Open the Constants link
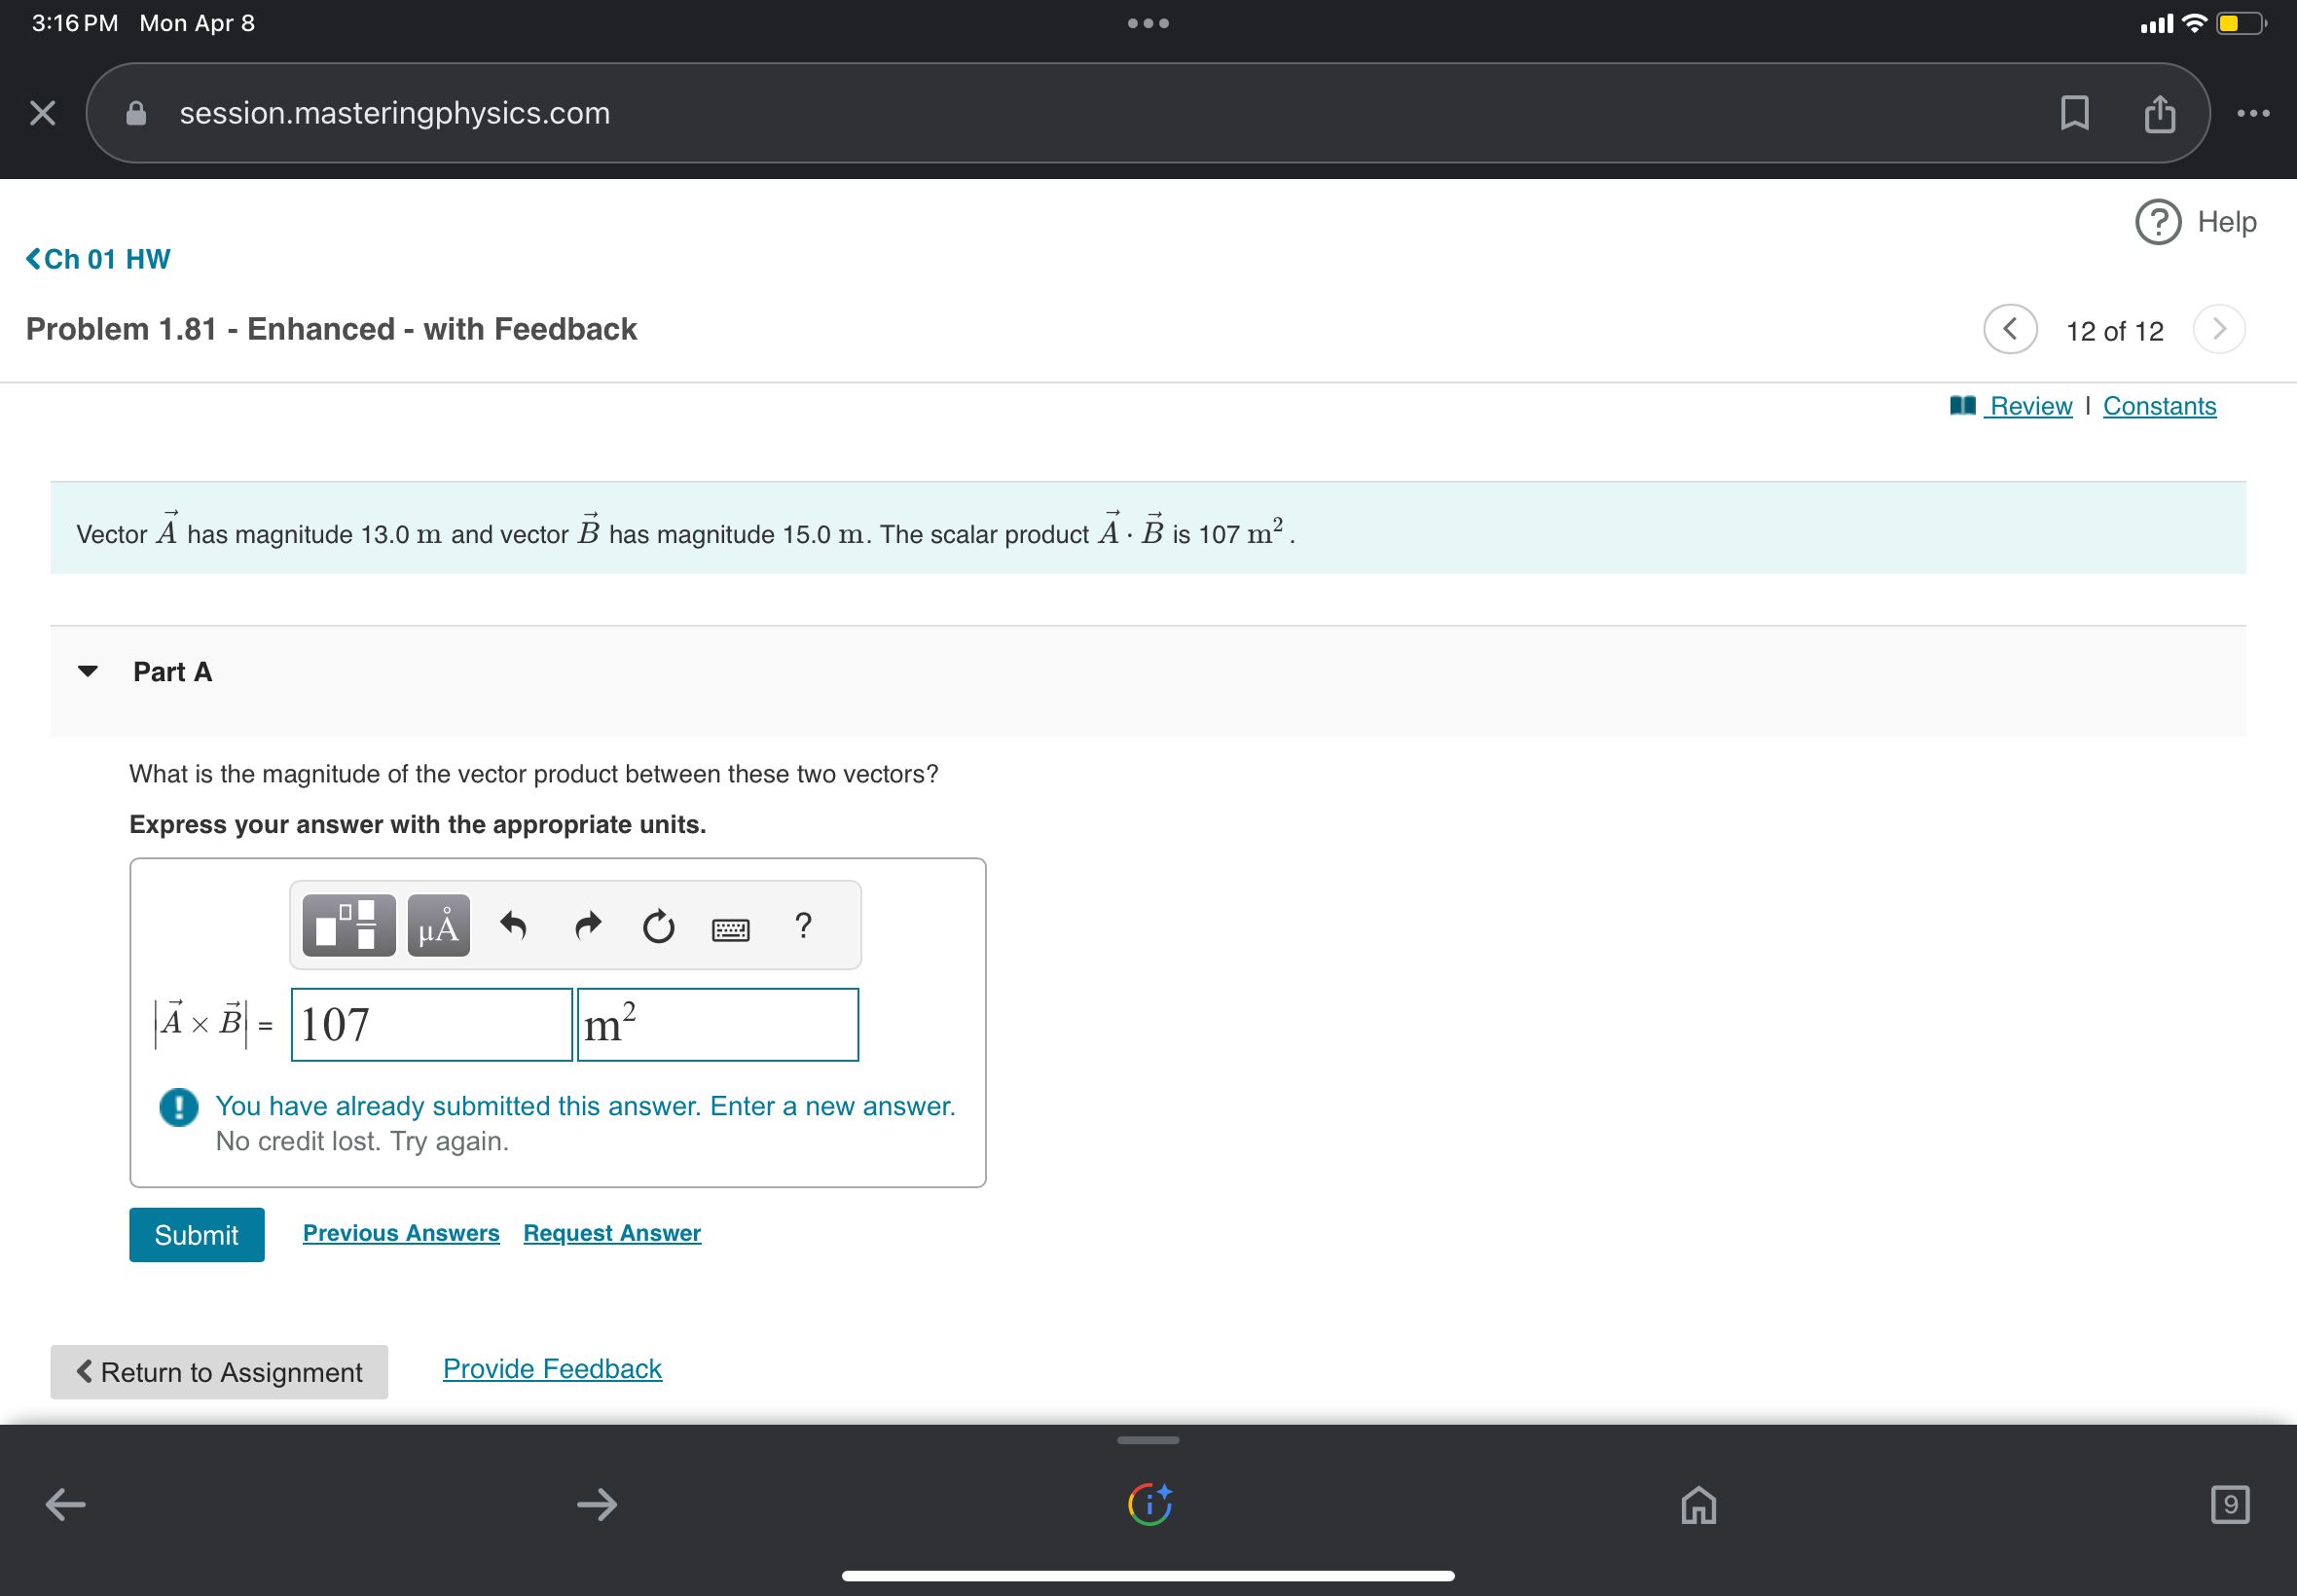This screenshot has width=2297, height=1596. click(2158, 406)
